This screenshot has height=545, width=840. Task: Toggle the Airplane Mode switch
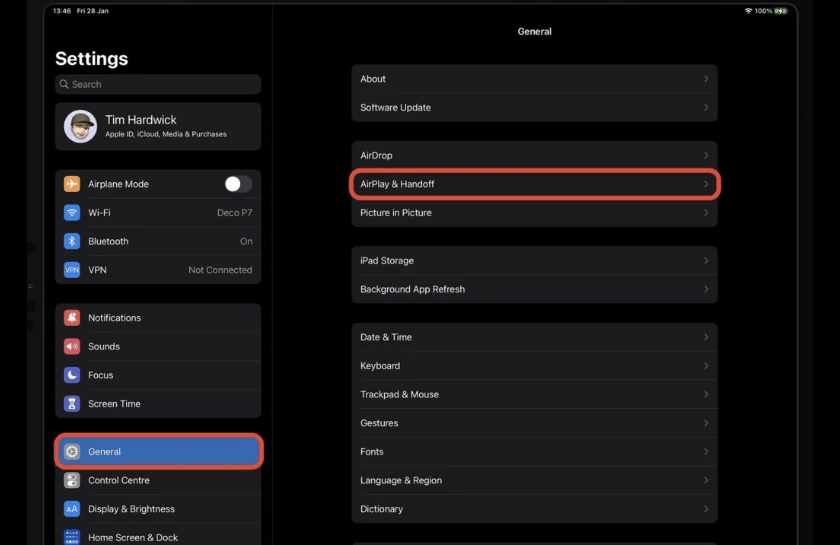pos(238,184)
